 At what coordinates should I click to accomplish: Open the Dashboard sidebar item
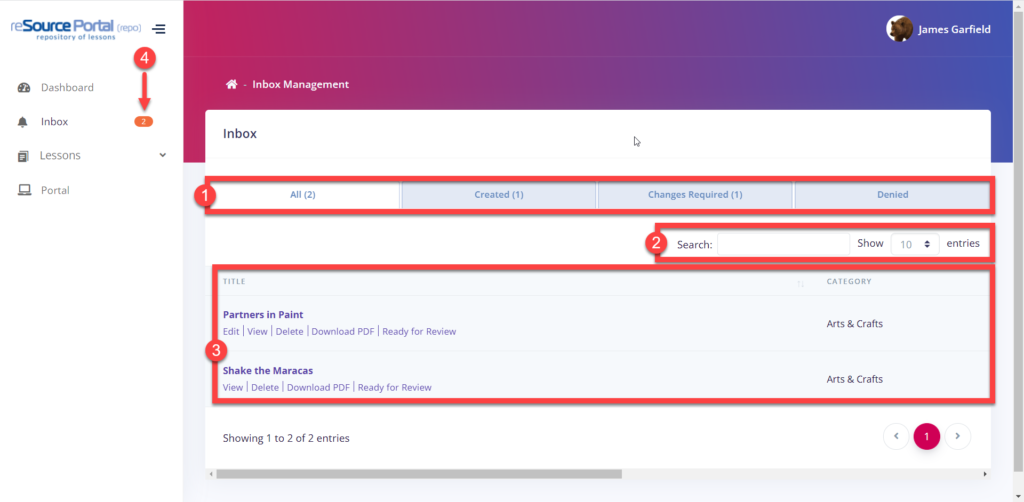tap(67, 88)
